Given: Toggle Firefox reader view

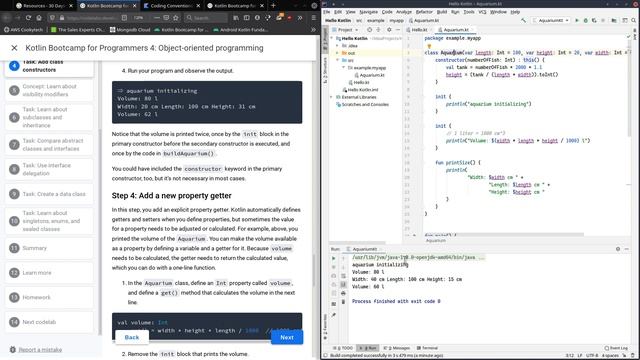Looking at the screenshot, I should click(124, 18).
